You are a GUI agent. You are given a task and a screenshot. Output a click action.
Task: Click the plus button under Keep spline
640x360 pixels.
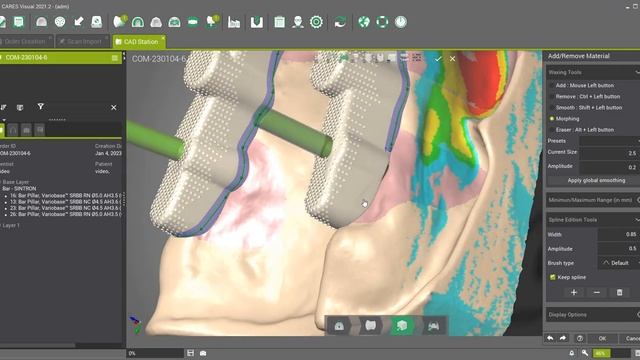574,292
